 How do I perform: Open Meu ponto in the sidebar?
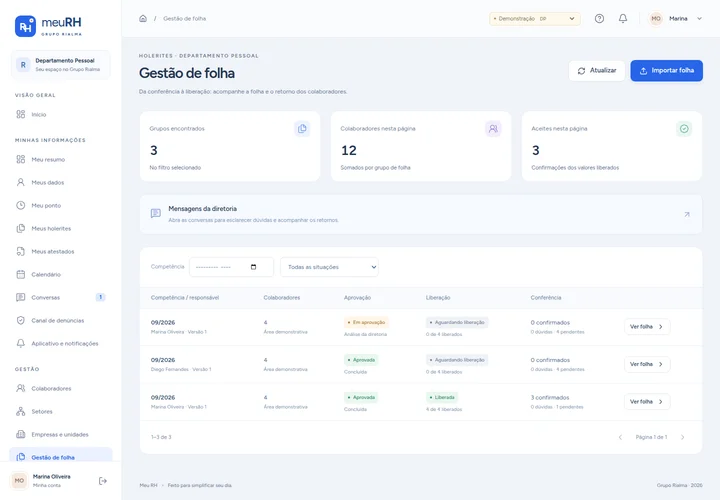pos(61,205)
